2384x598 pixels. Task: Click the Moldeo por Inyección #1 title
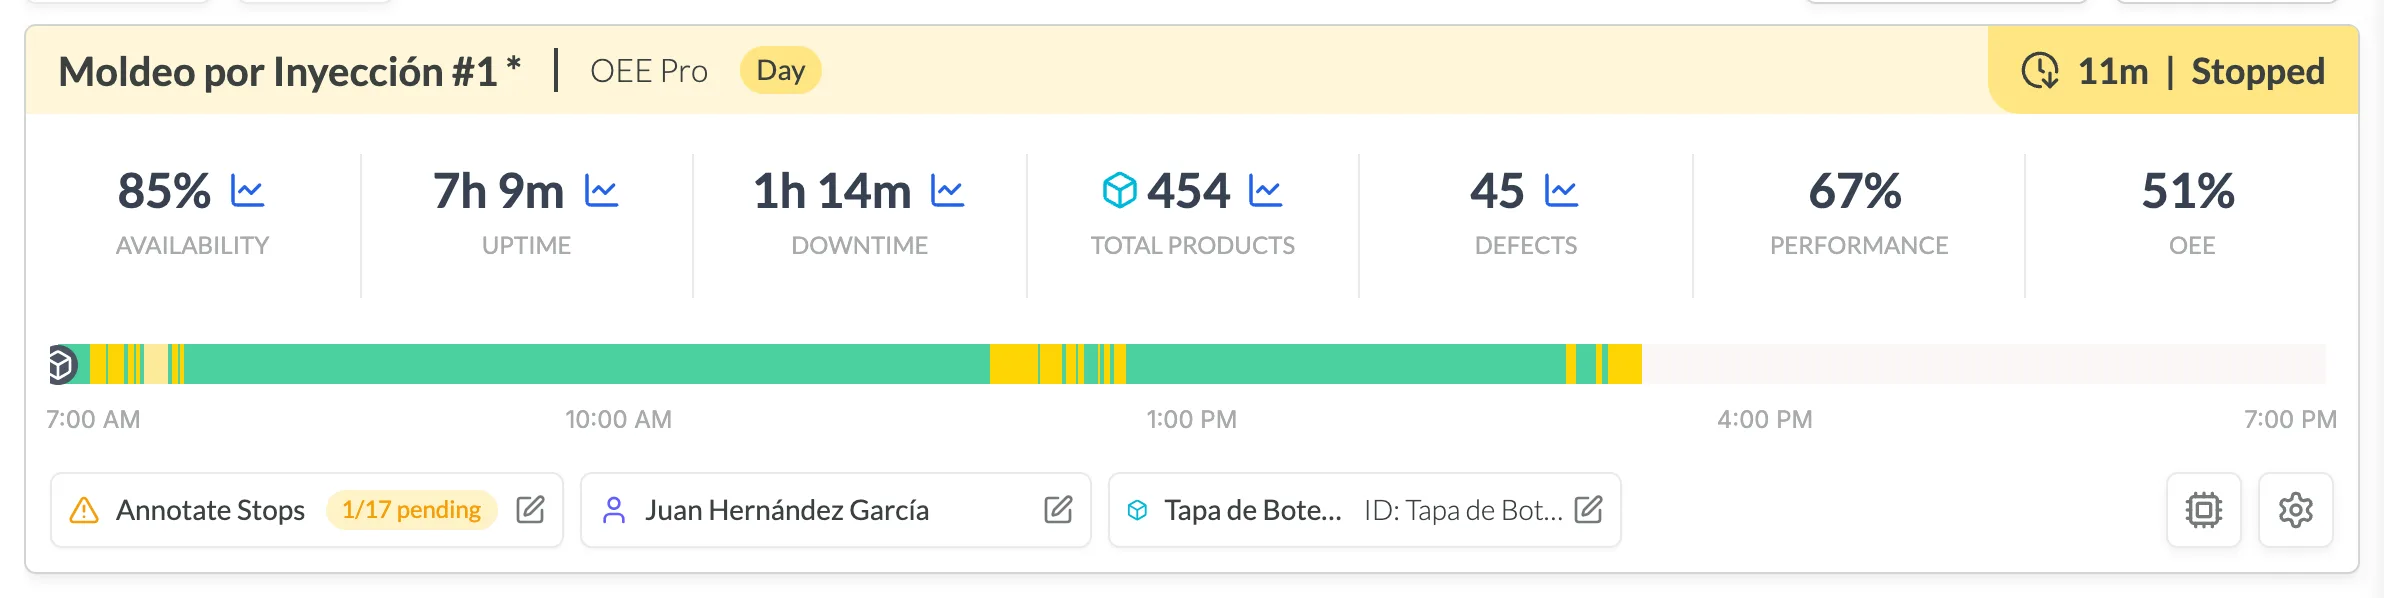click(x=289, y=72)
